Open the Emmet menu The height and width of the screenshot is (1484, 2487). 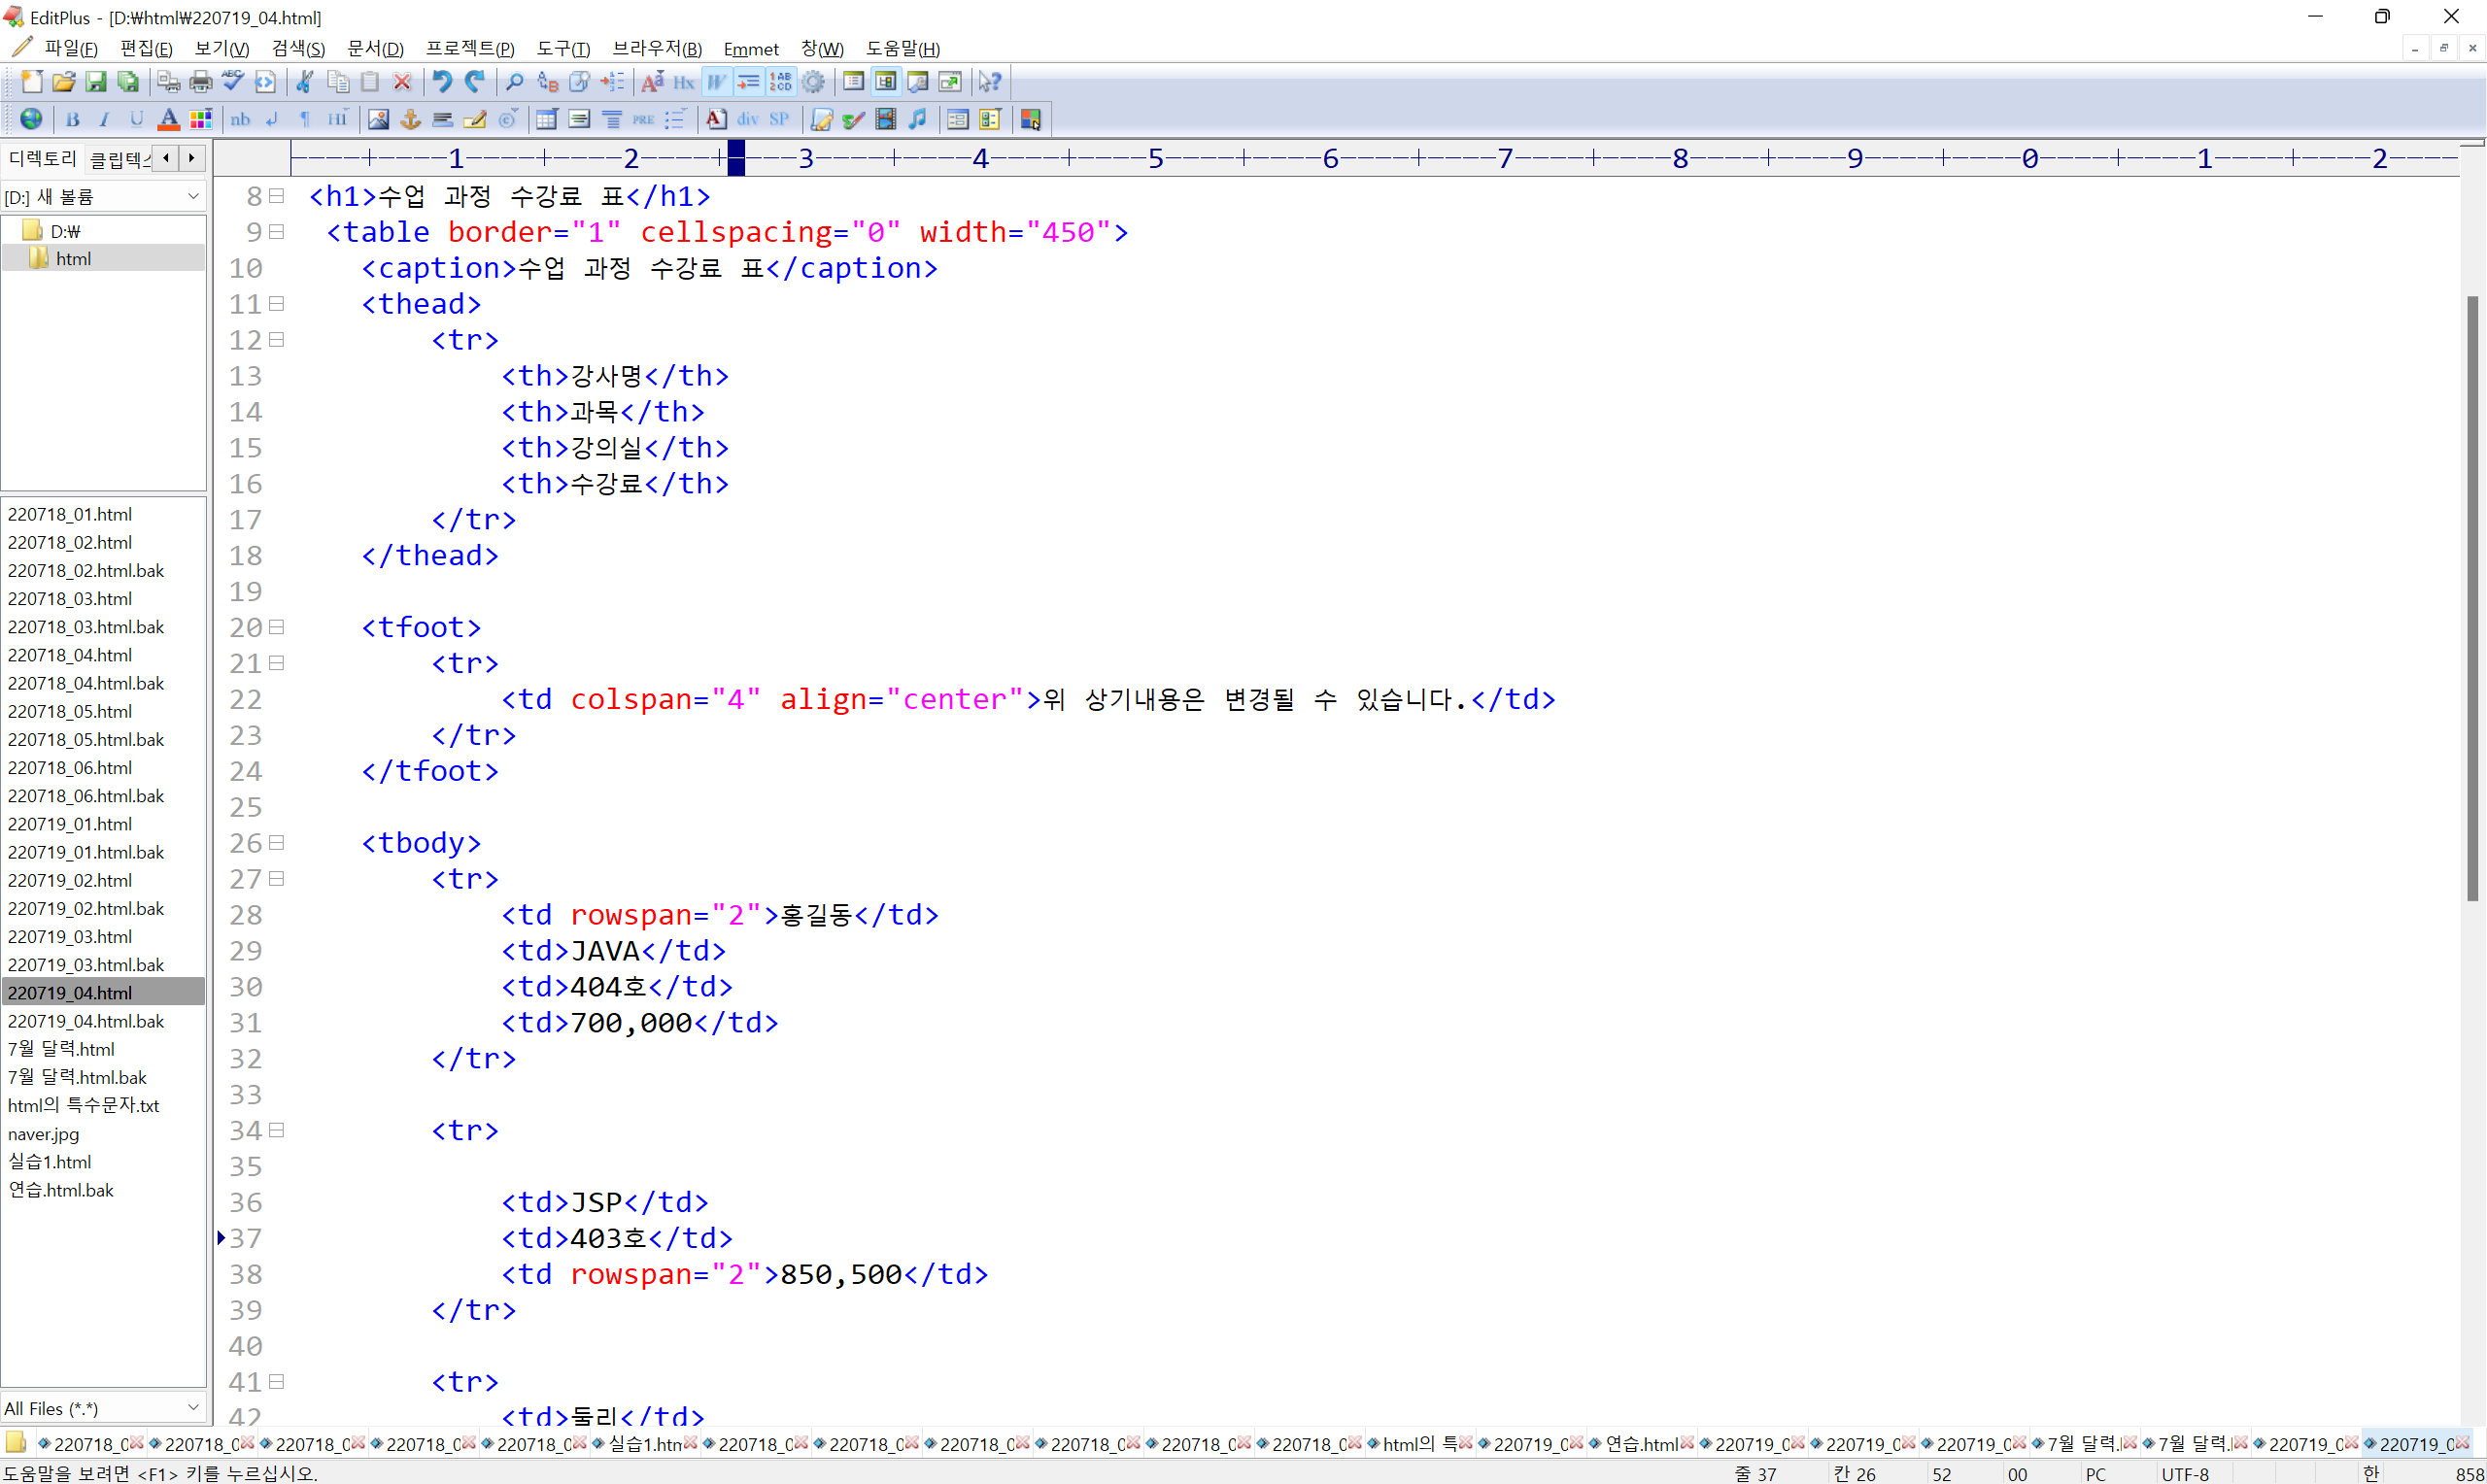point(750,49)
